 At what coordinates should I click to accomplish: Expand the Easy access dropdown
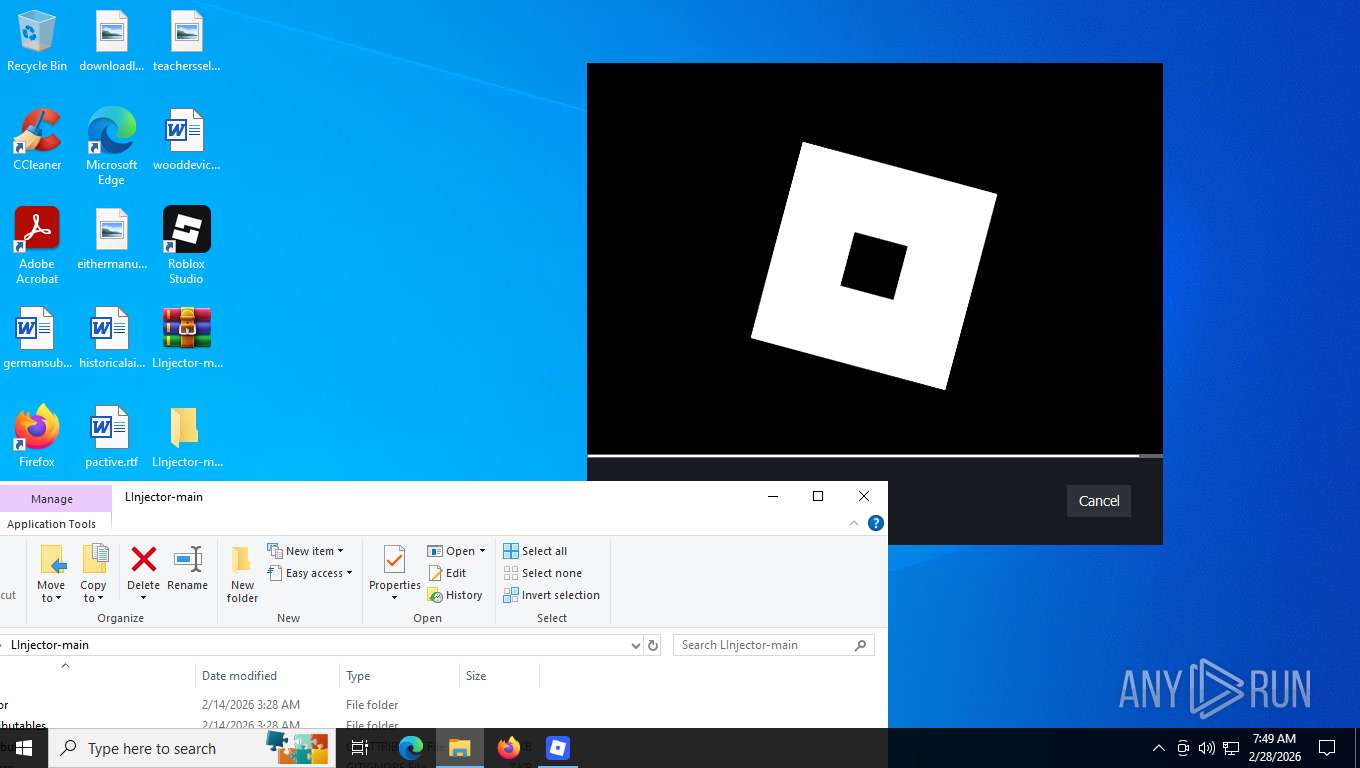pos(310,573)
